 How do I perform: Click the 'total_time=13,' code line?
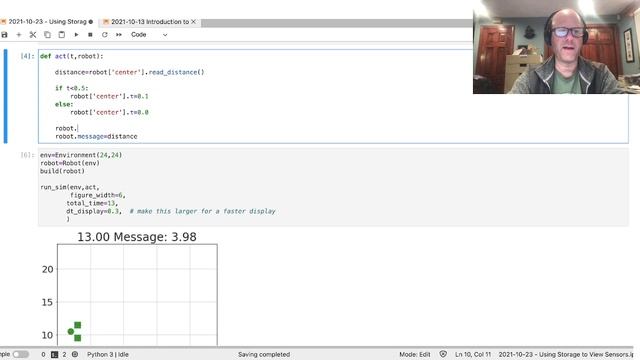coord(92,203)
